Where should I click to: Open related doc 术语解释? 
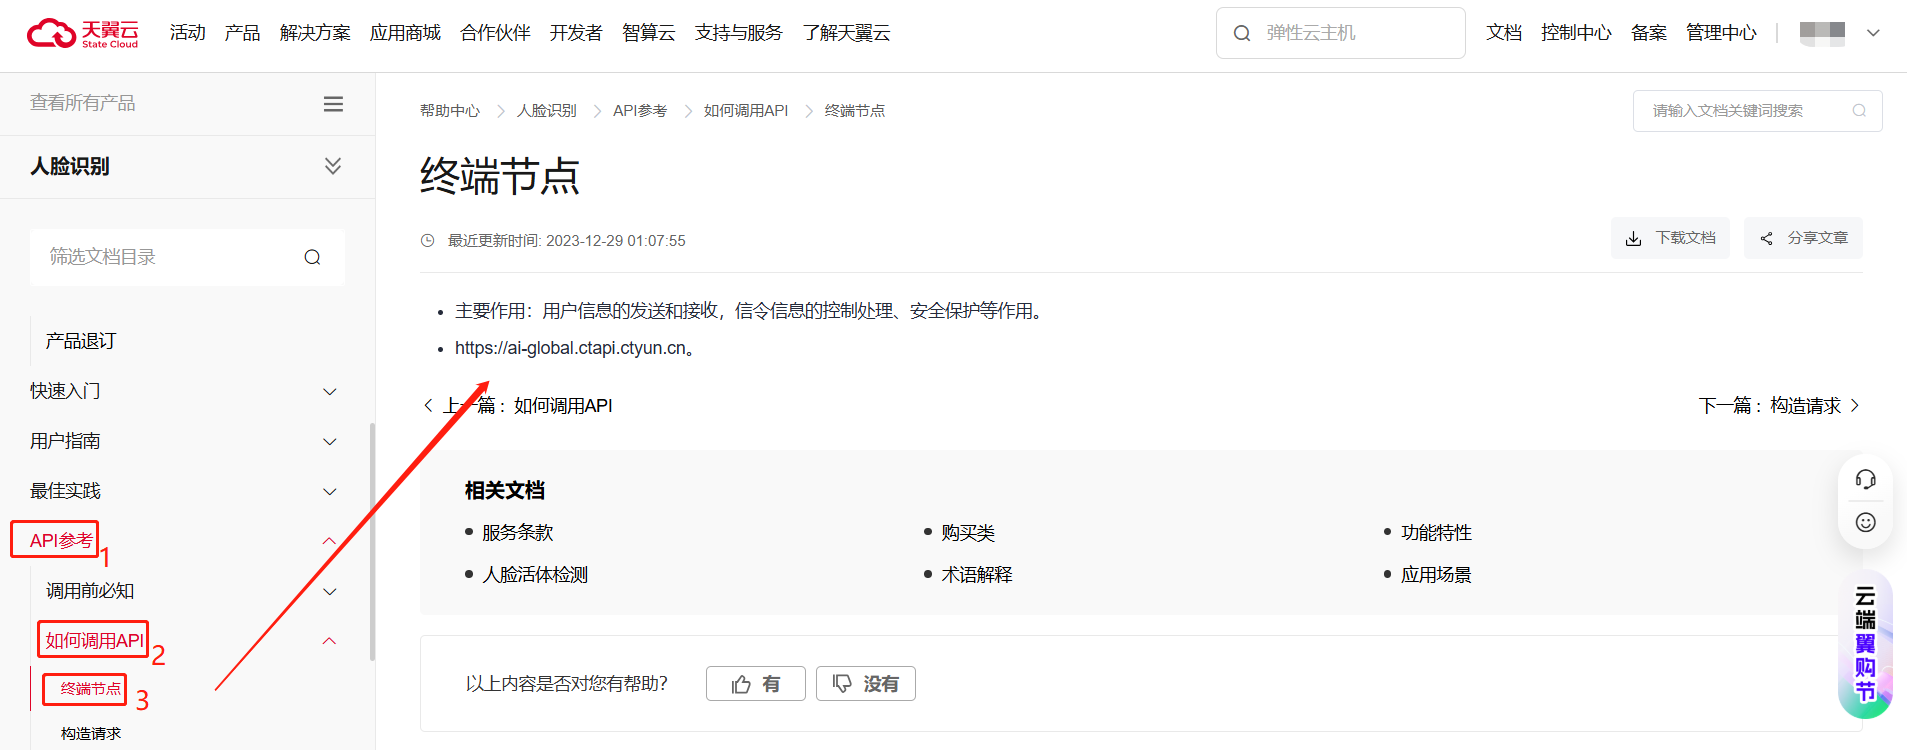click(977, 575)
